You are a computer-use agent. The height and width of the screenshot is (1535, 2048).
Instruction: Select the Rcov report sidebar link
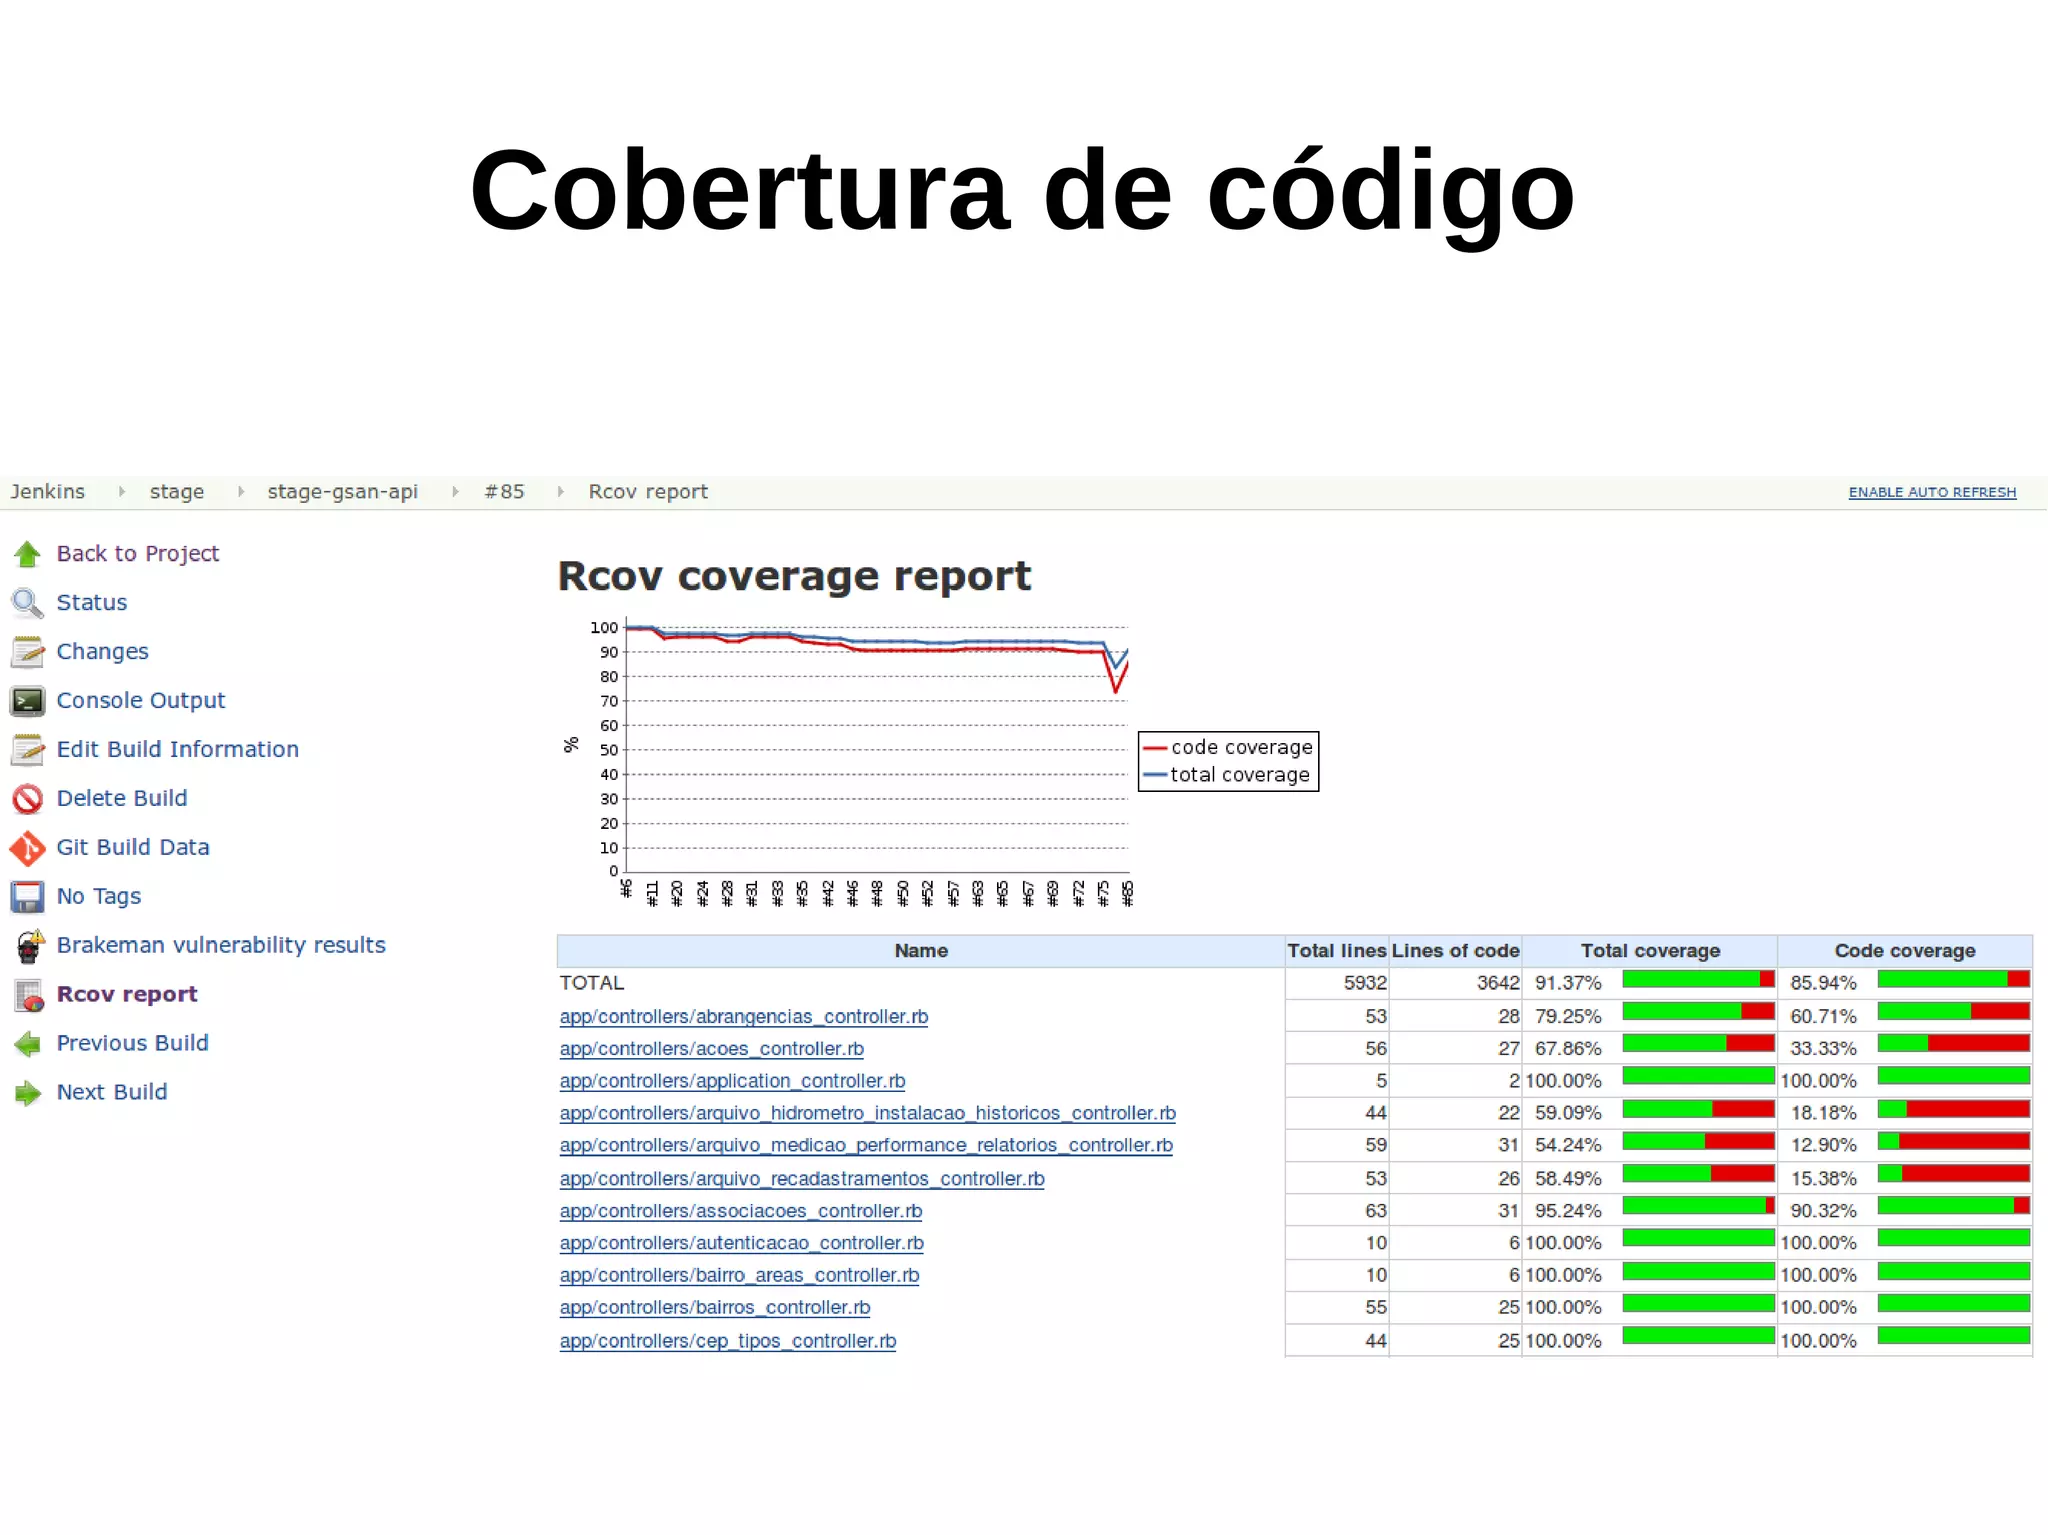[127, 995]
